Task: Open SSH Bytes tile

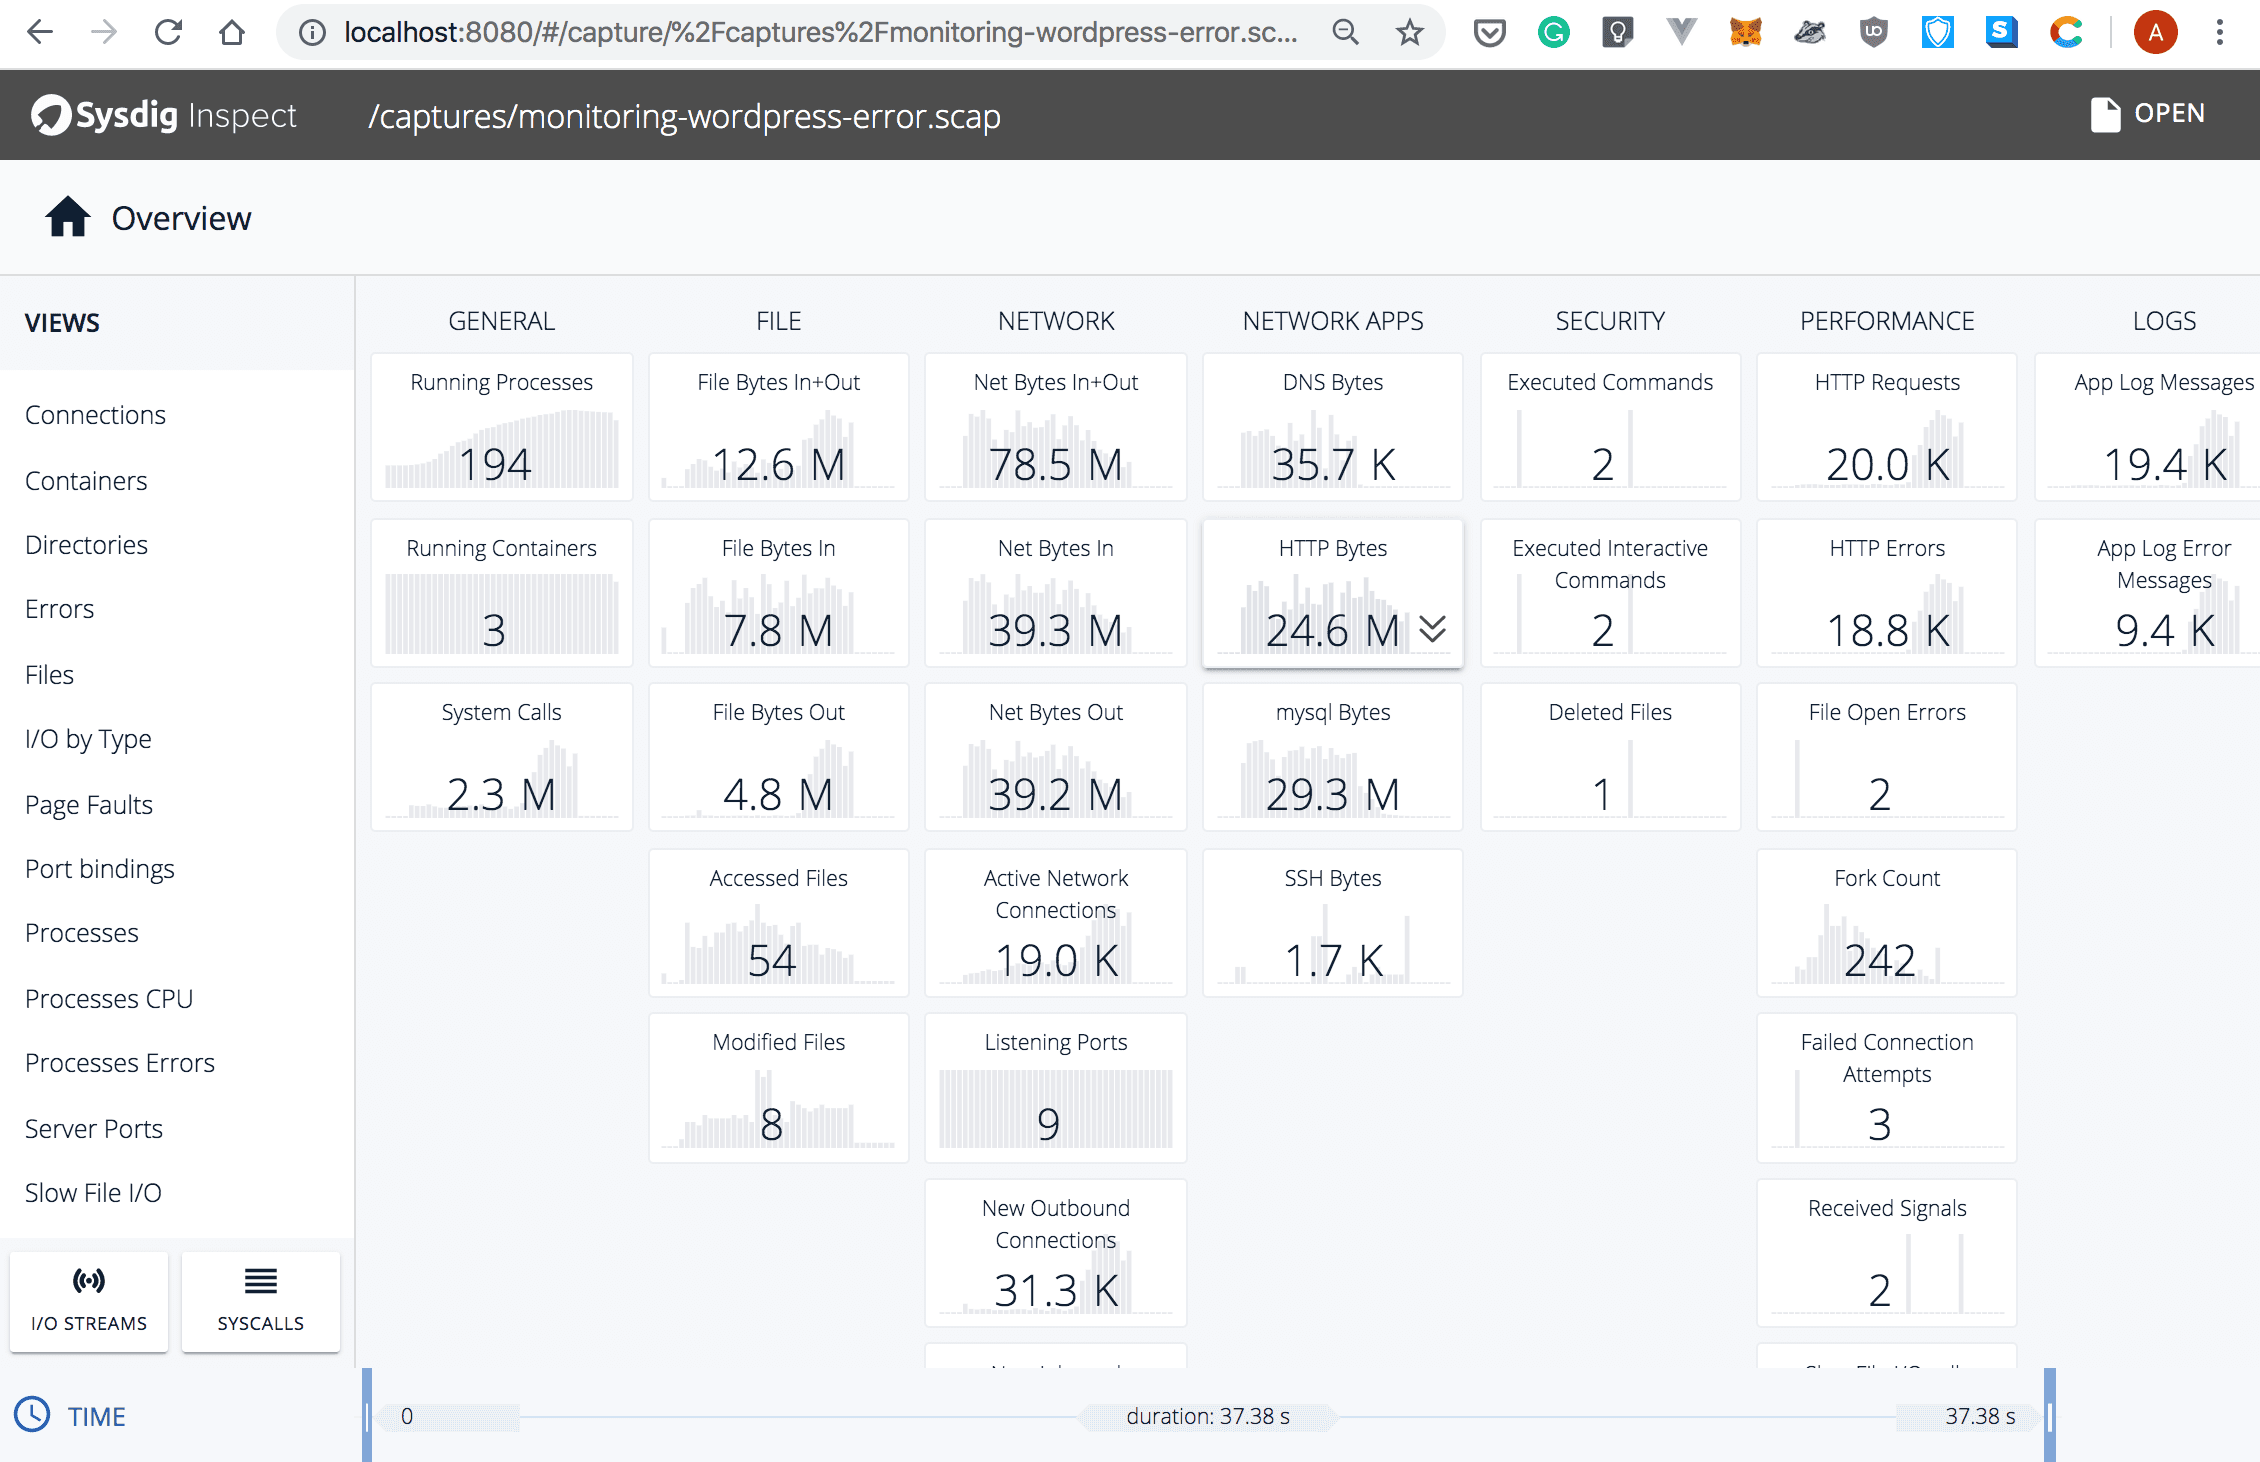Action: [1333, 923]
